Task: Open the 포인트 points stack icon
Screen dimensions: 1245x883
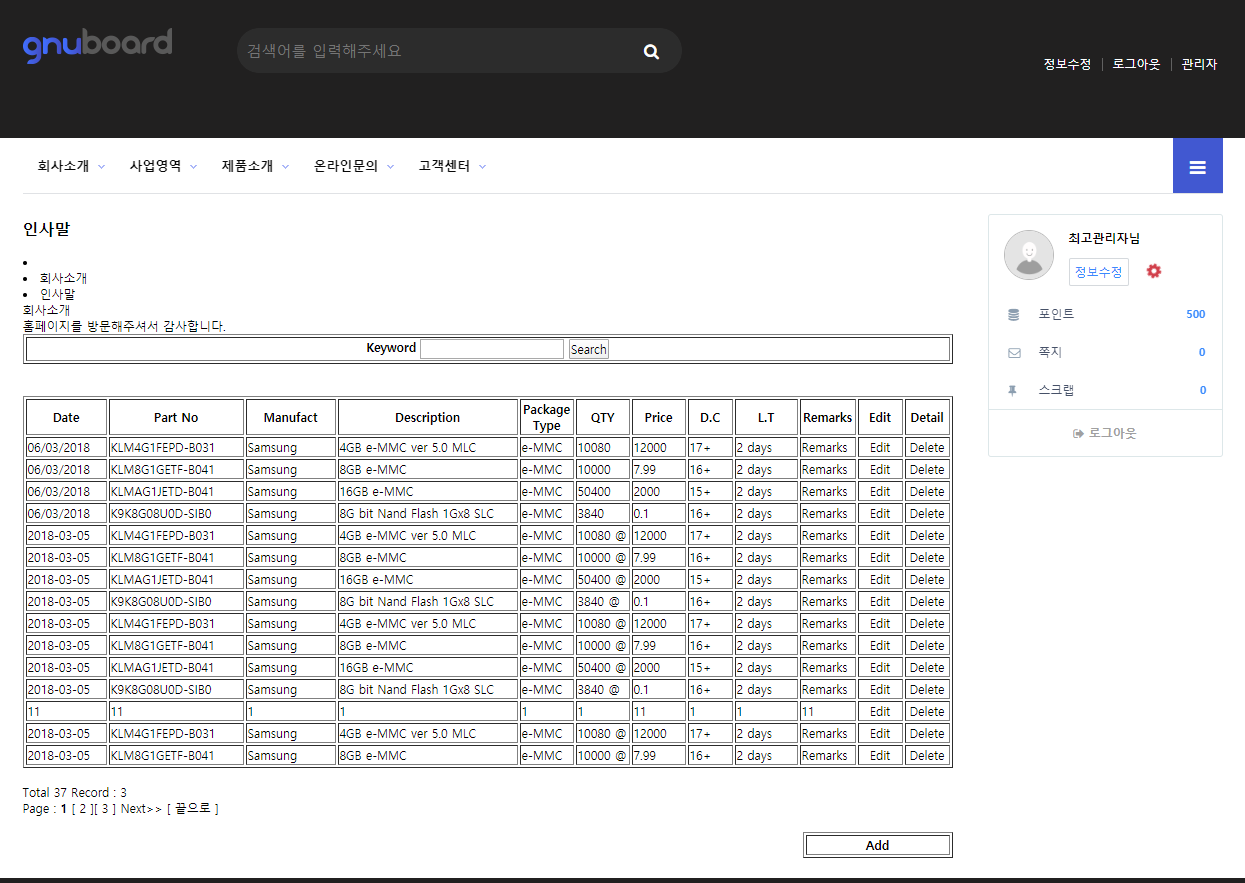Action: (1014, 314)
